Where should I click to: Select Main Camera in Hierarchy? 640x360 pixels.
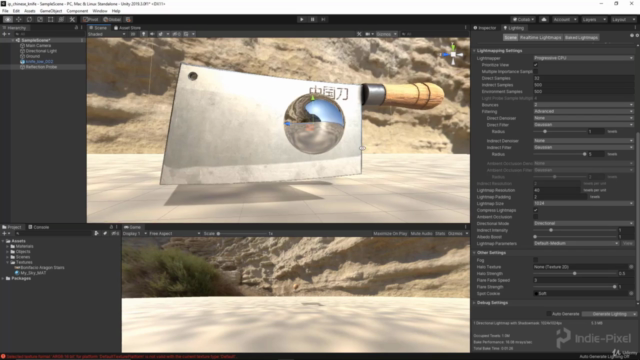[38, 46]
